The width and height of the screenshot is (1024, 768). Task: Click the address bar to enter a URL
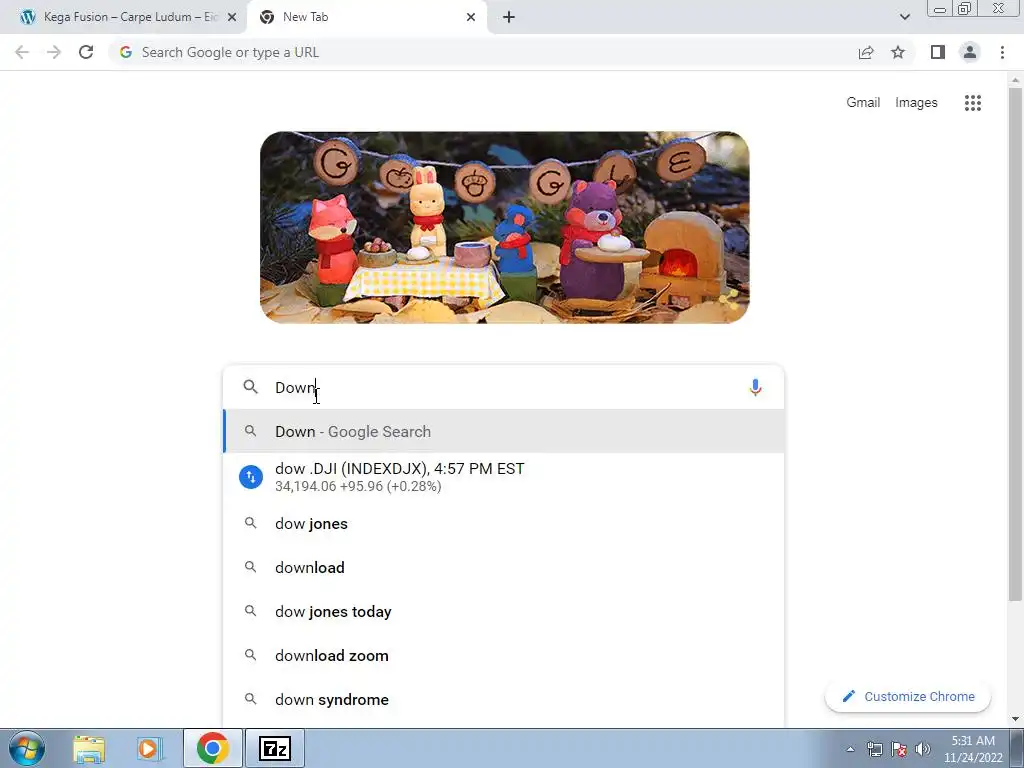click(483, 52)
